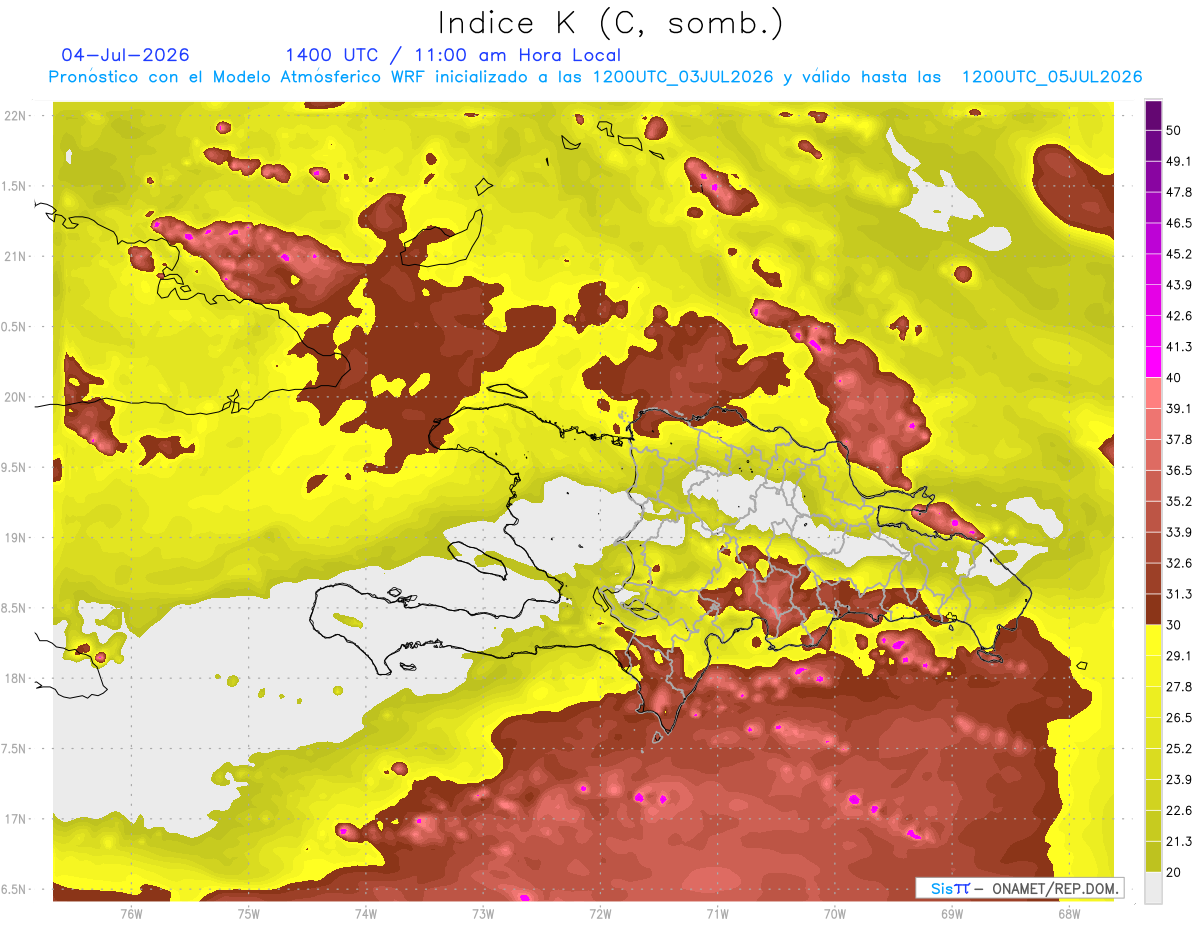Viewport: 1200px width, 927px height.
Task: Click the legend value '45.2'
Action: 1178,254
